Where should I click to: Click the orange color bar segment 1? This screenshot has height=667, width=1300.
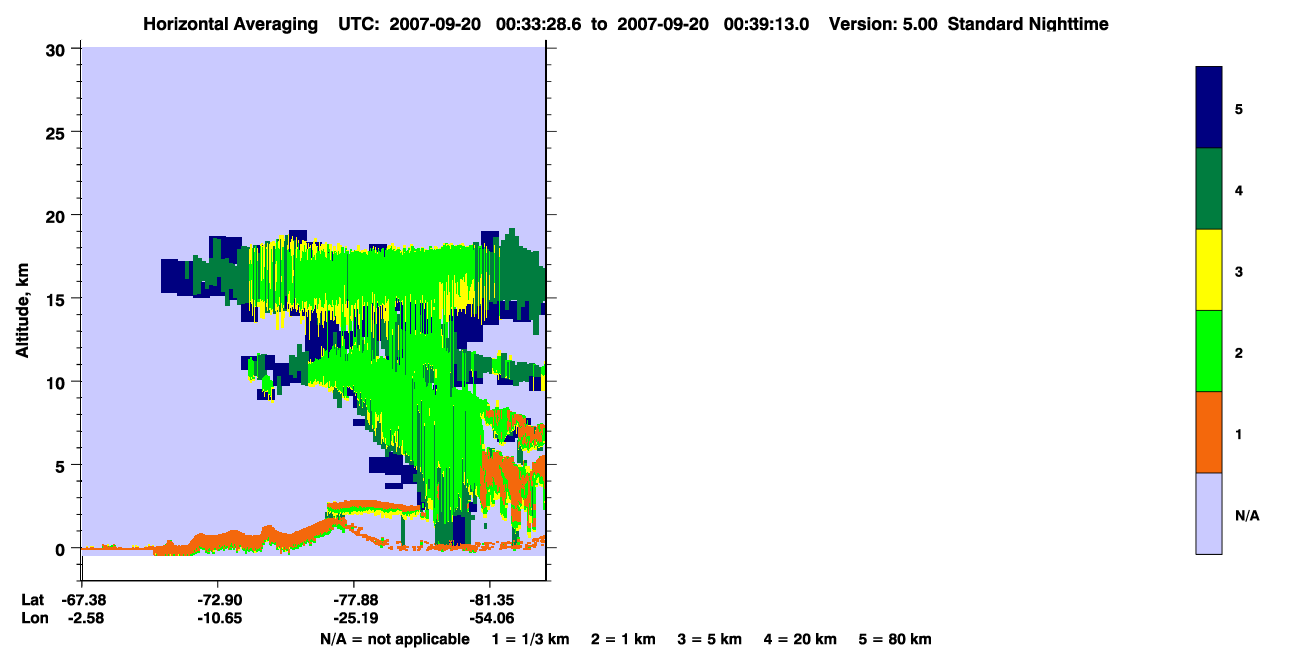click(x=1209, y=432)
